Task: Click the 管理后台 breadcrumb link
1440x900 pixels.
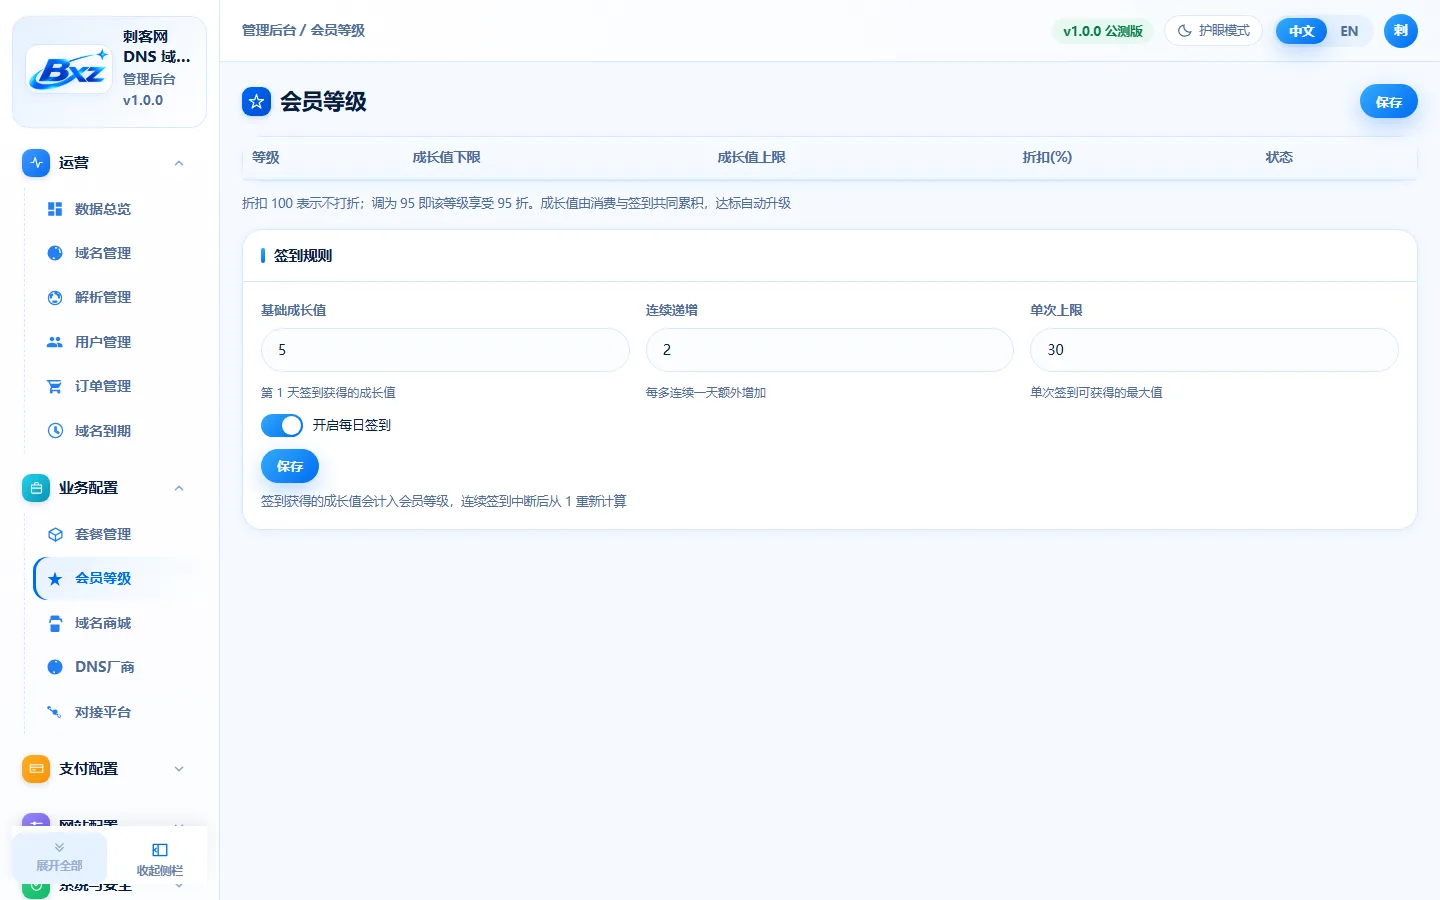Action: (x=269, y=30)
